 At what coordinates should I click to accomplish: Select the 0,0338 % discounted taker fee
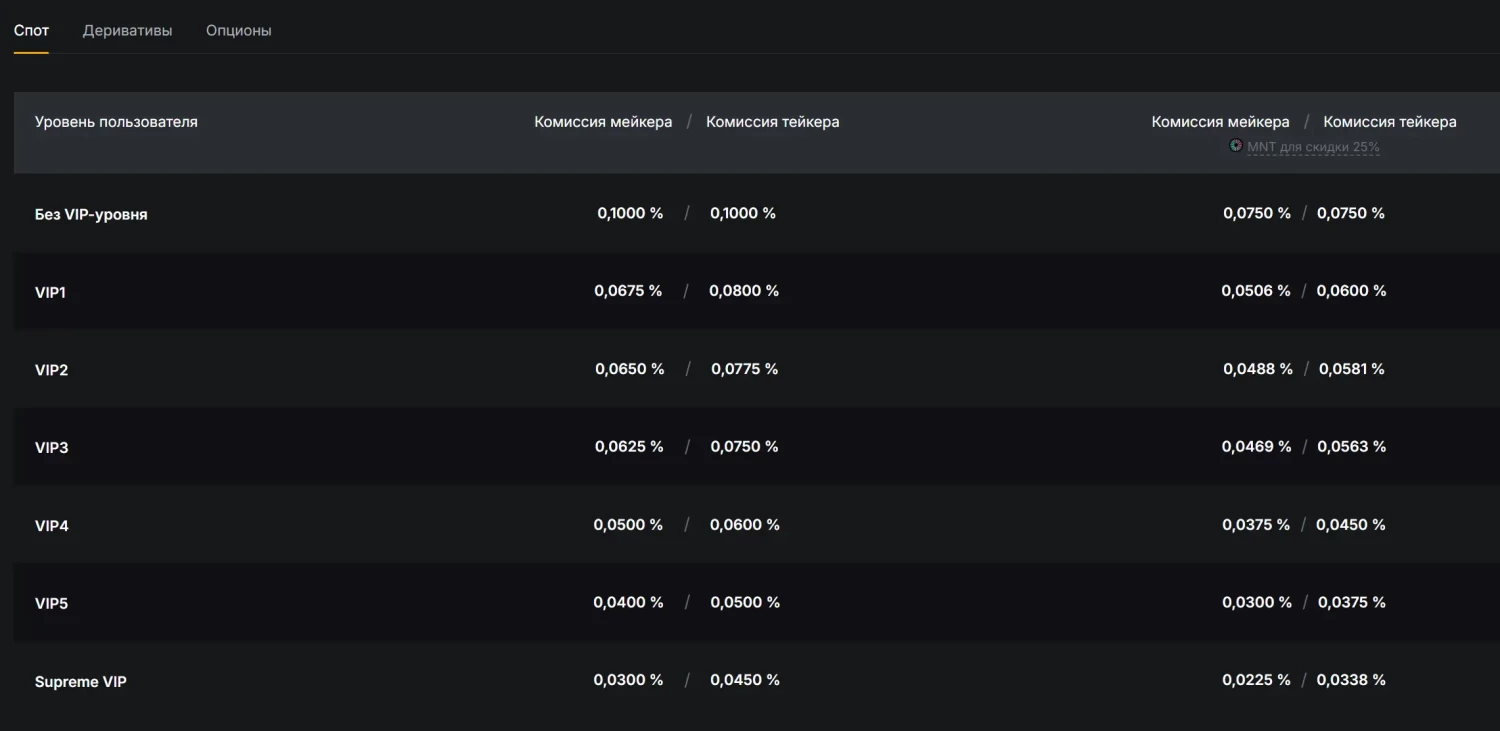tap(1350, 680)
